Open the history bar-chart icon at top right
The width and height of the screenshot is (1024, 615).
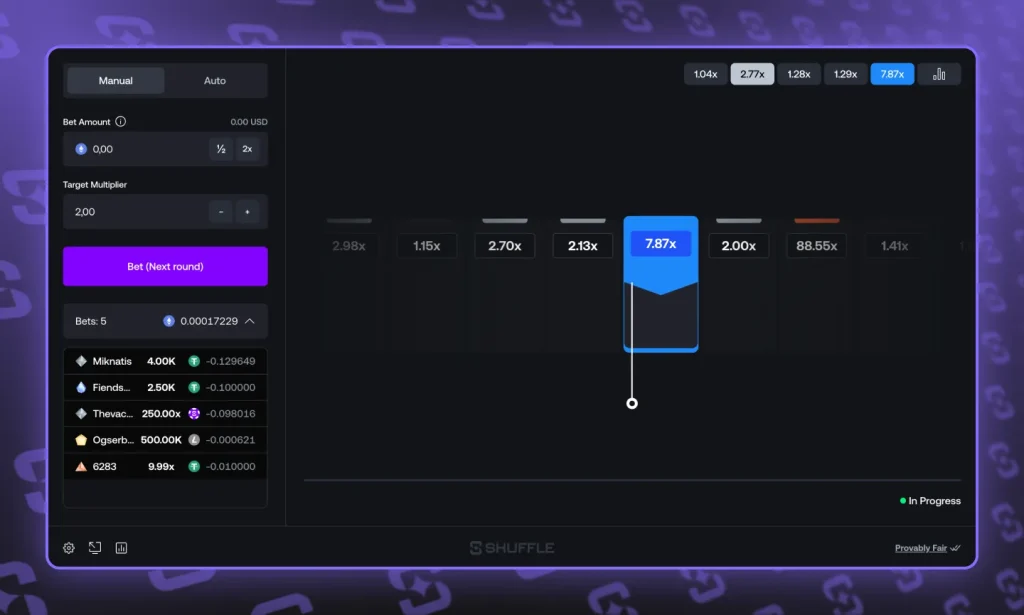pyautogui.click(x=939, y=74)
